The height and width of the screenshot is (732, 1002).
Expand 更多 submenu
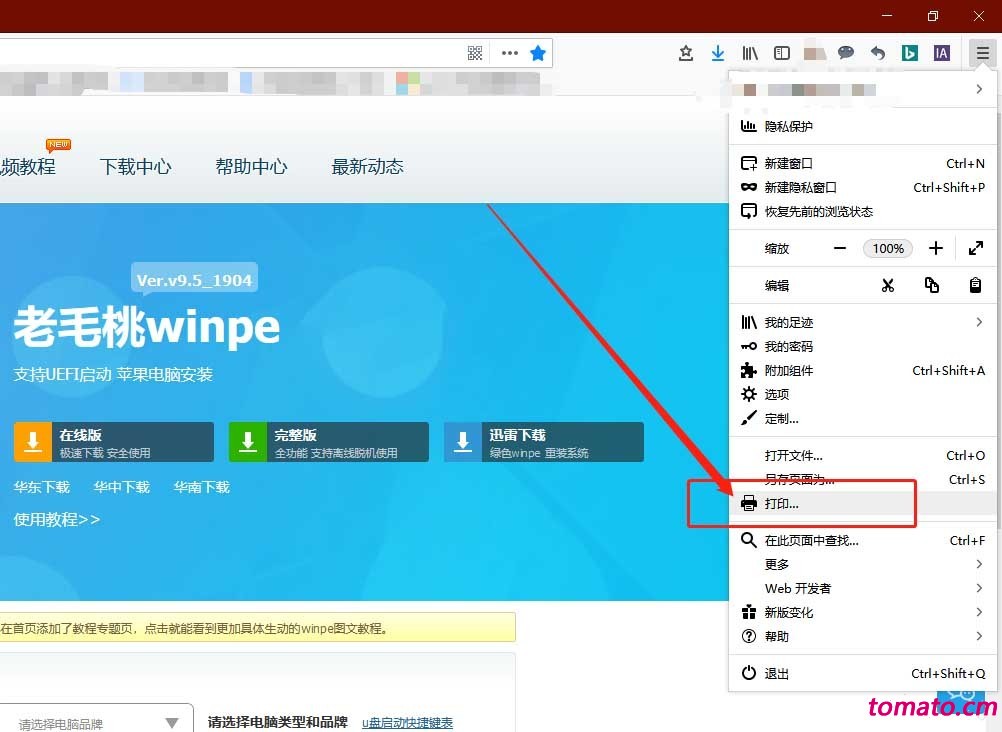click(861, 565)
